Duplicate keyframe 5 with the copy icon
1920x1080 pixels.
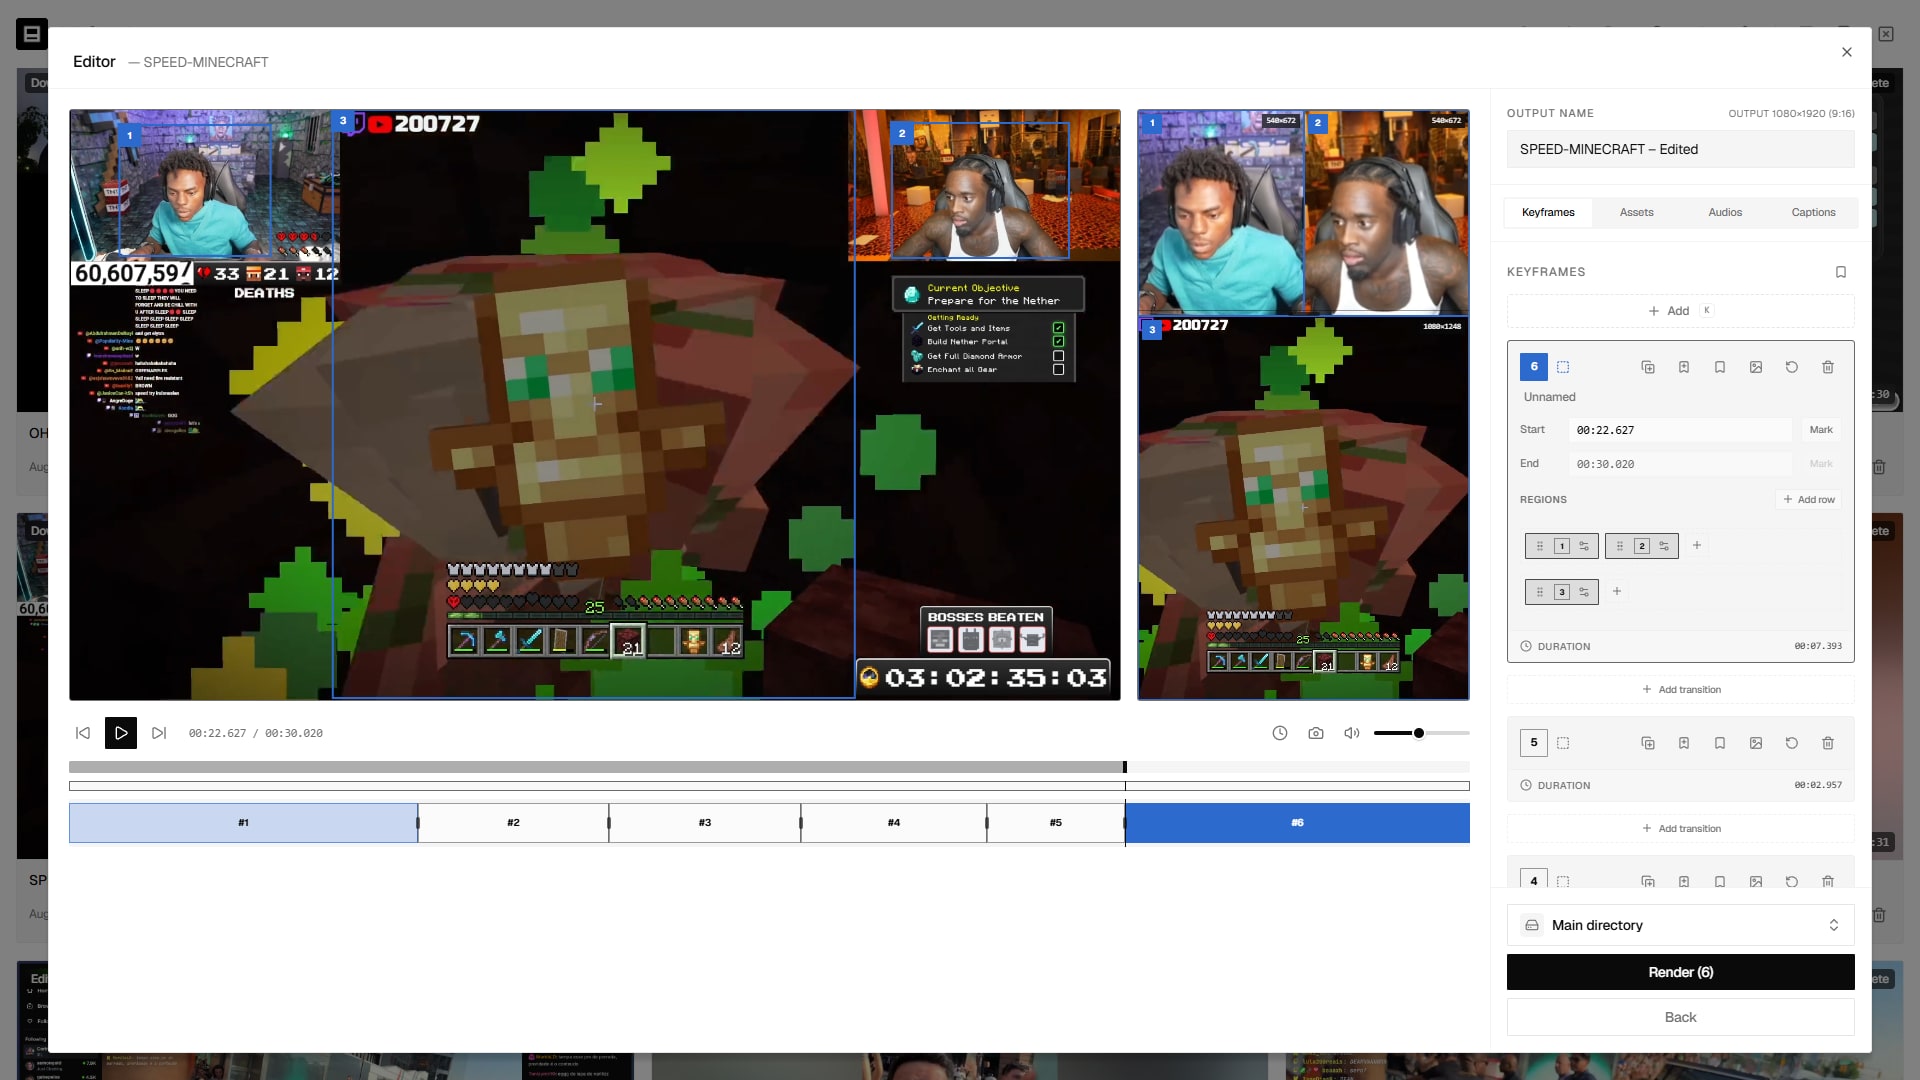[x=1648, y=743]
